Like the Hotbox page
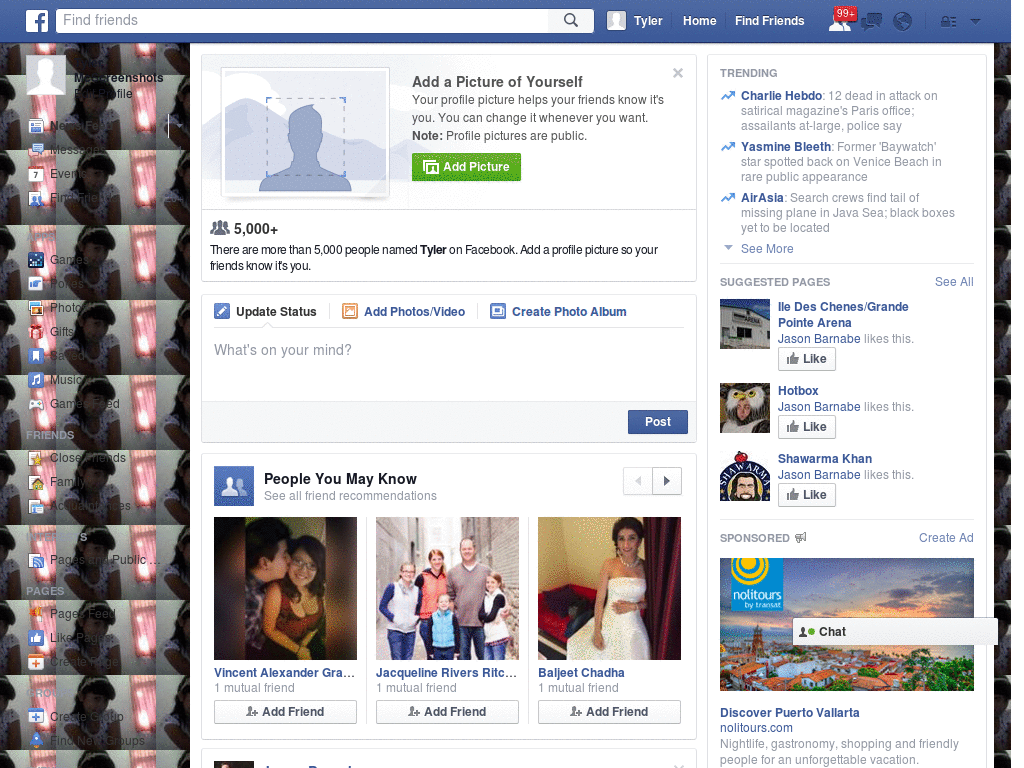 pyautogui.click(x=807, y=426)
